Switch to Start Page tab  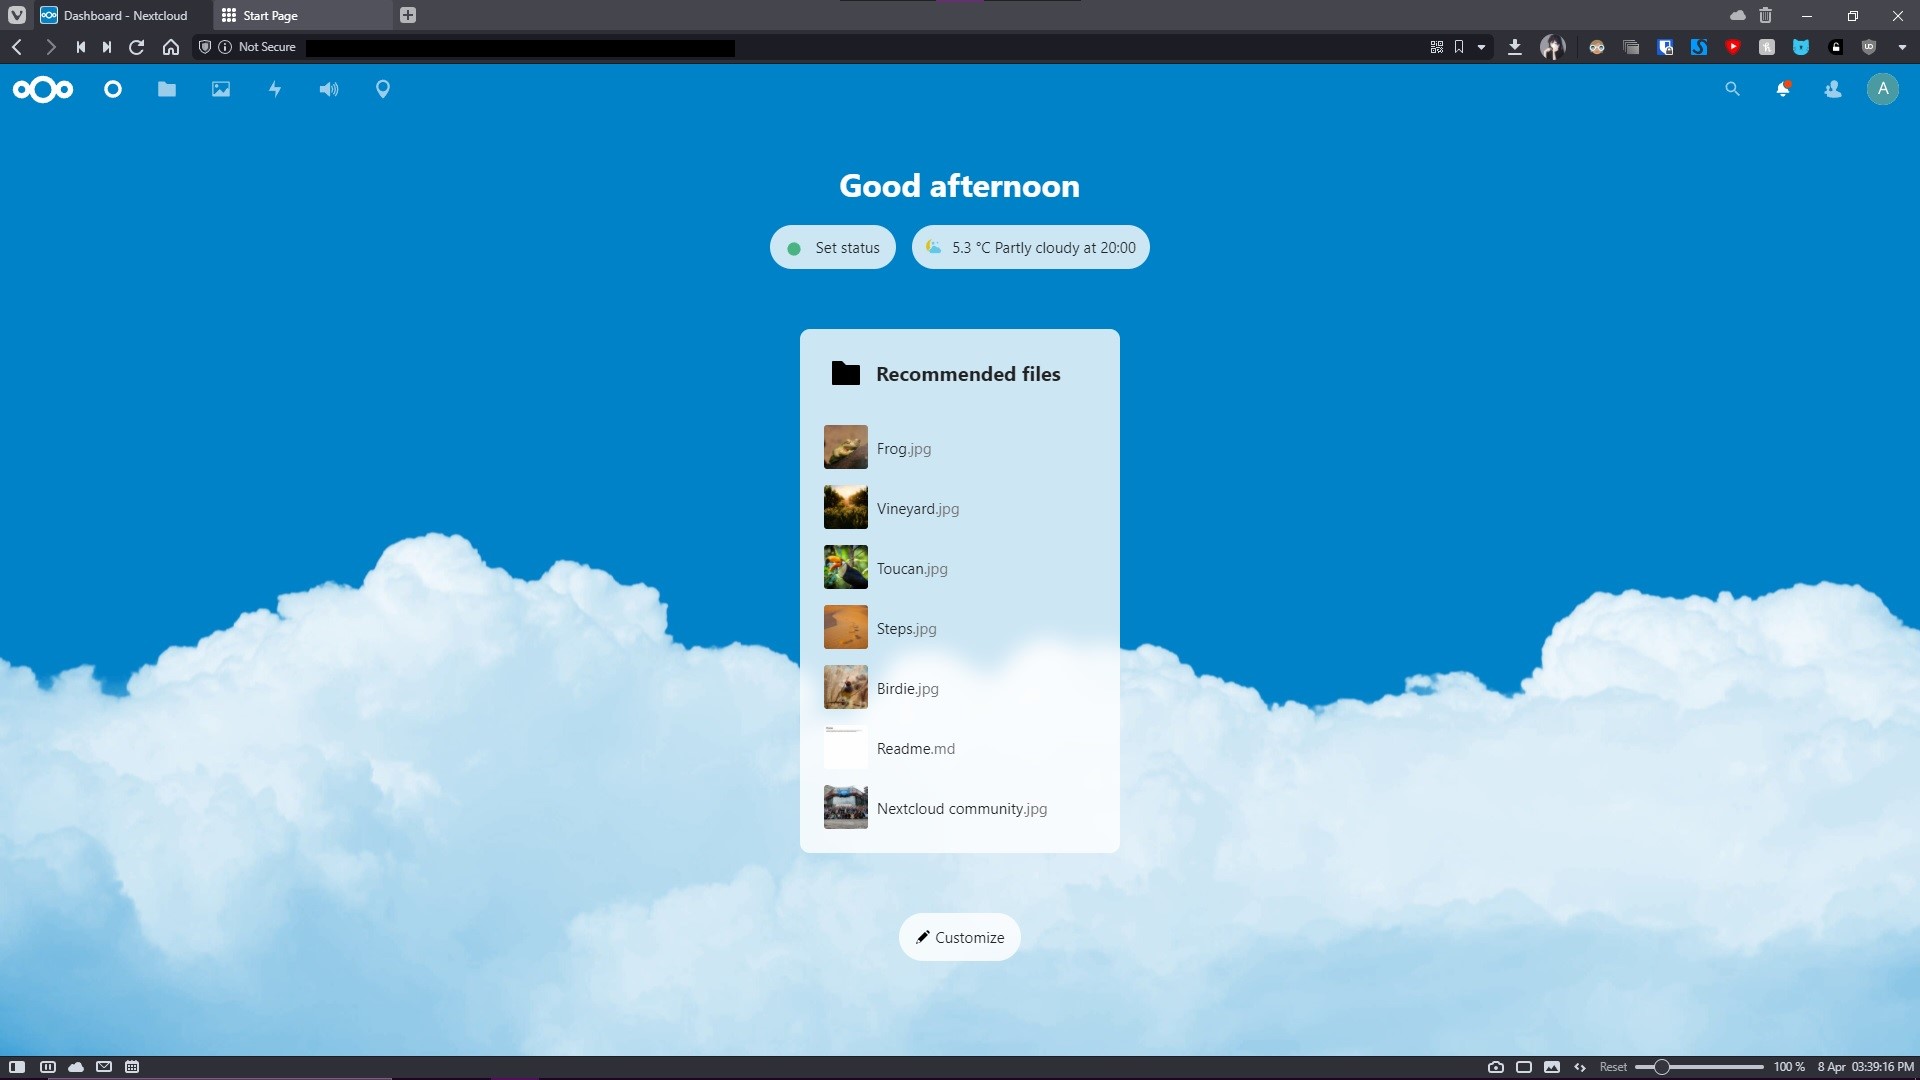(x=305, y=15)
